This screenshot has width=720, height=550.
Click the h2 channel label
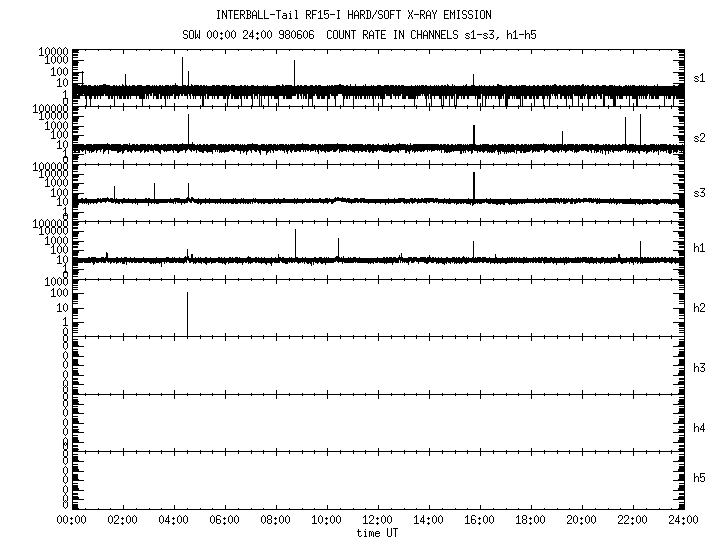[x=700, y=308]
